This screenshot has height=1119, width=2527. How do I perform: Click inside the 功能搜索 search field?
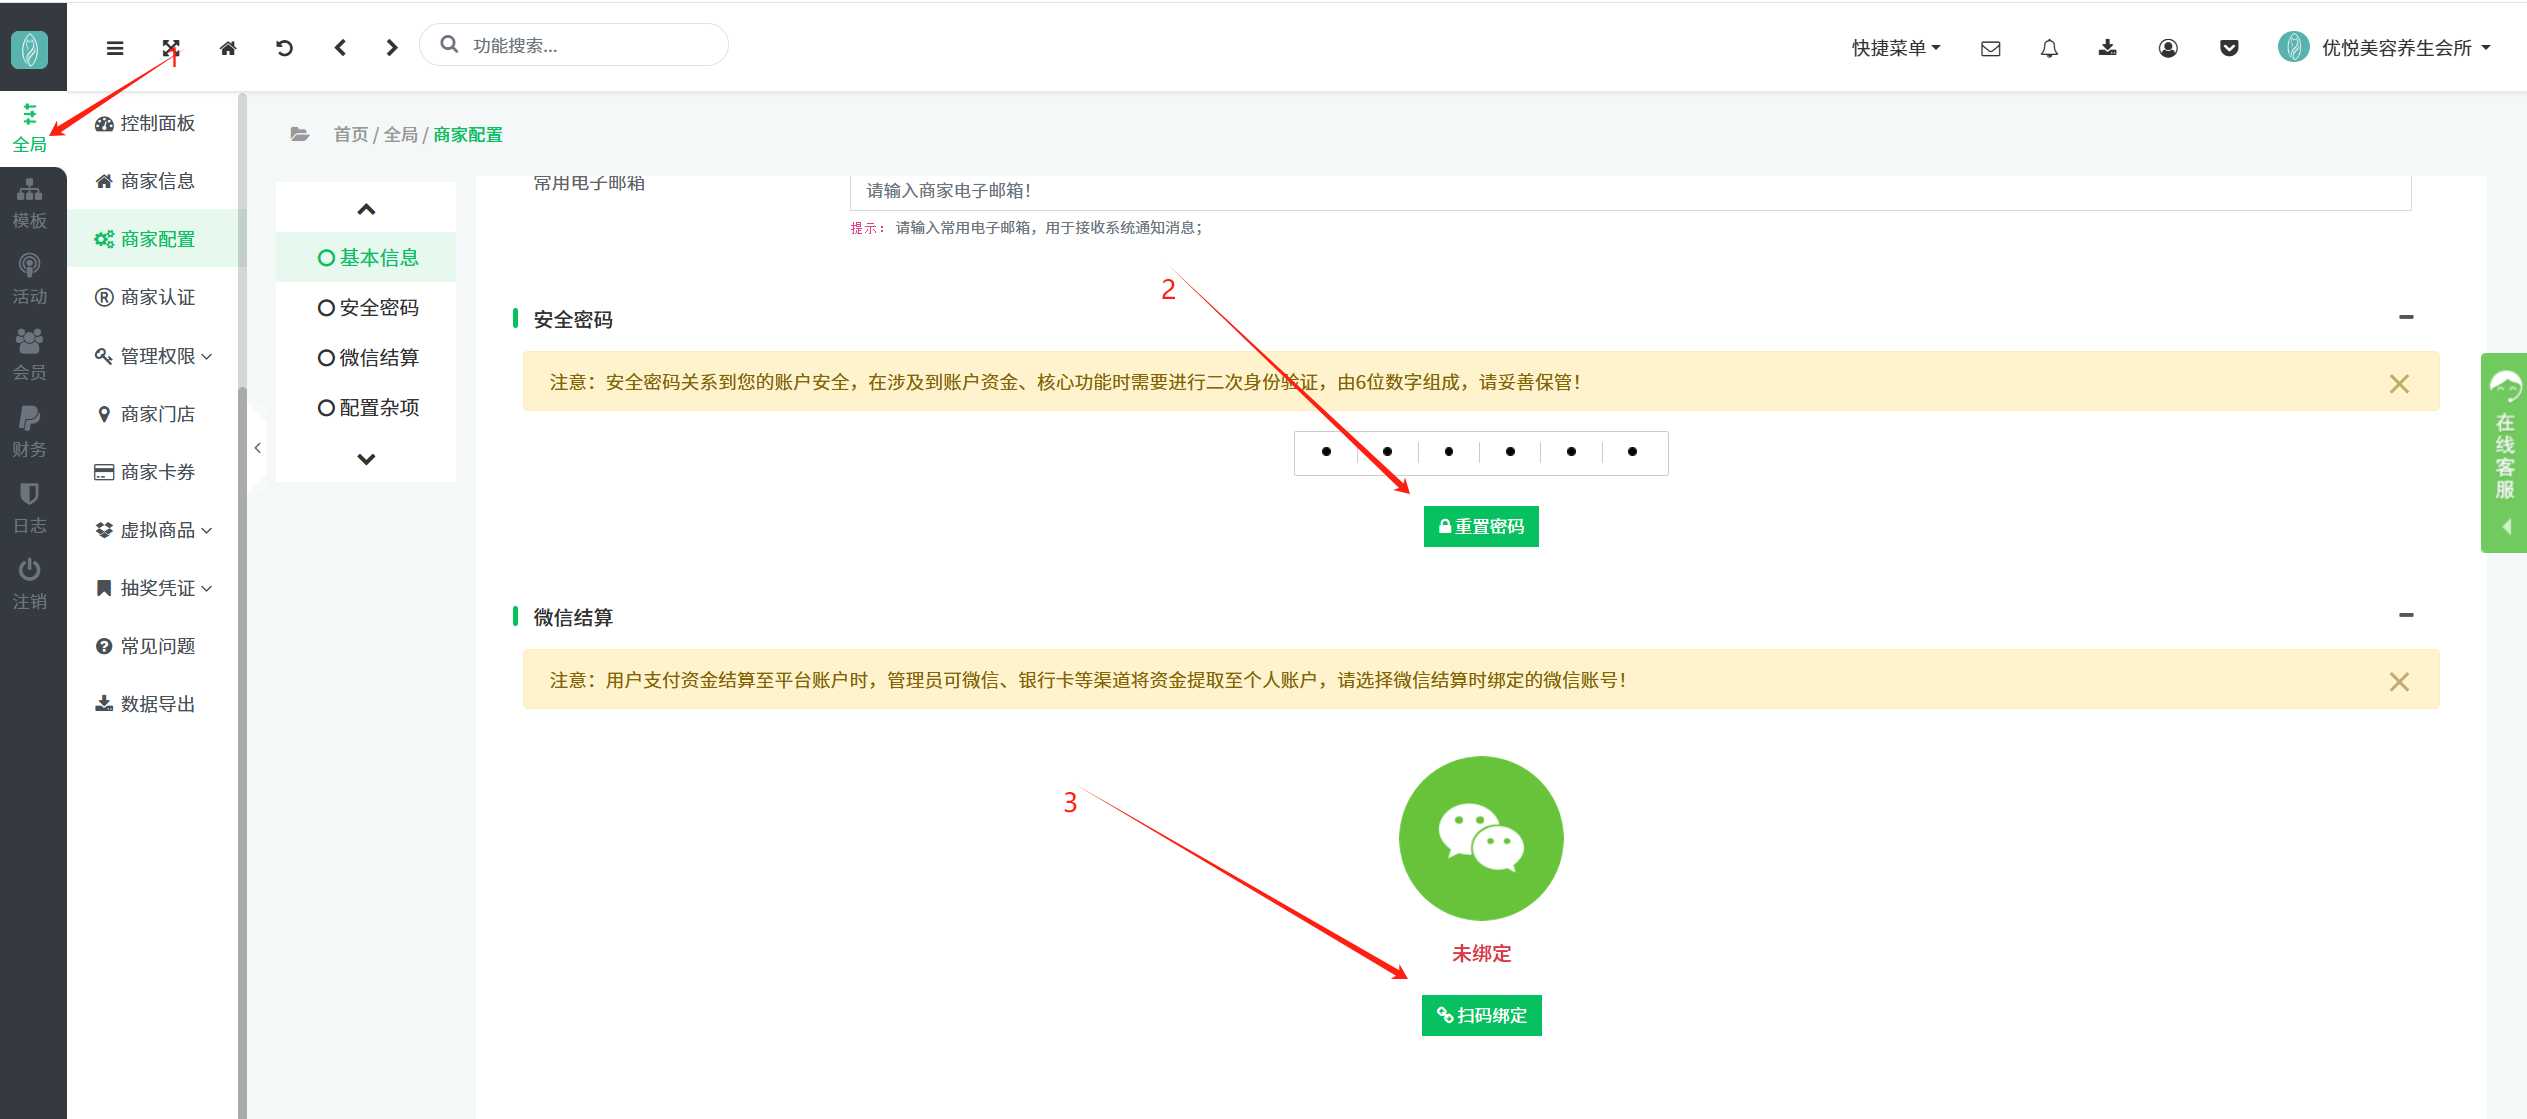[574, 45]
